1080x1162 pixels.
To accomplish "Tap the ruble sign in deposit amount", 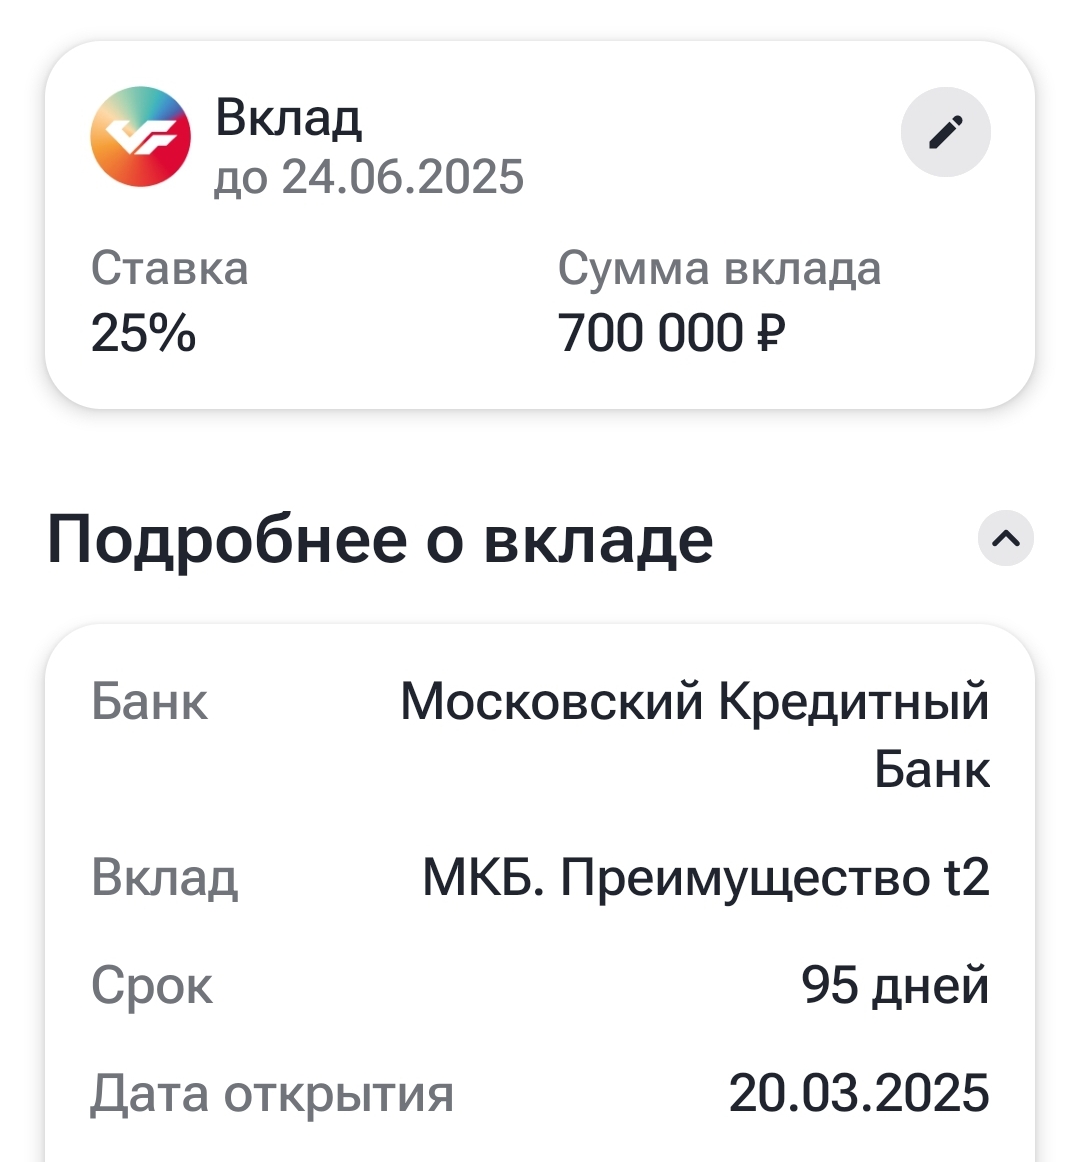I will [771, 332].
